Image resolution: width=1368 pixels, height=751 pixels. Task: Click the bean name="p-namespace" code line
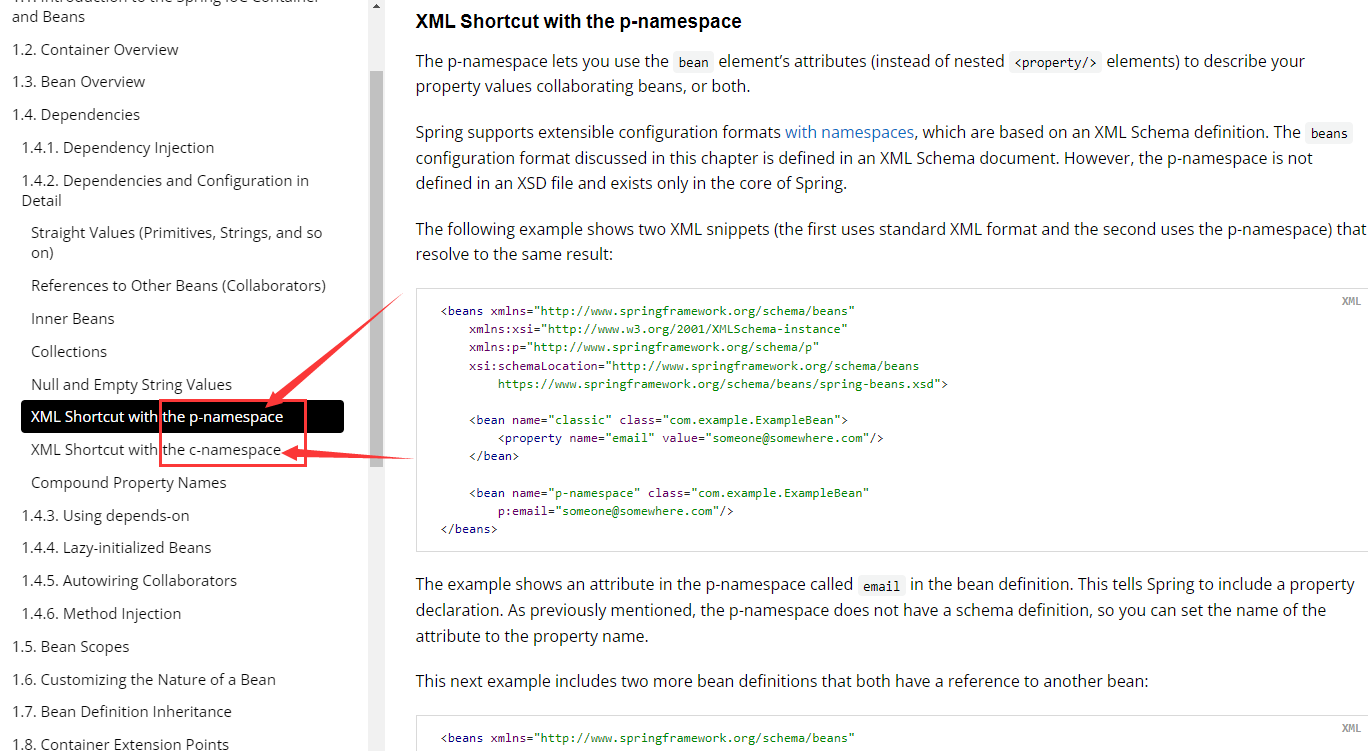click(669, 493)
